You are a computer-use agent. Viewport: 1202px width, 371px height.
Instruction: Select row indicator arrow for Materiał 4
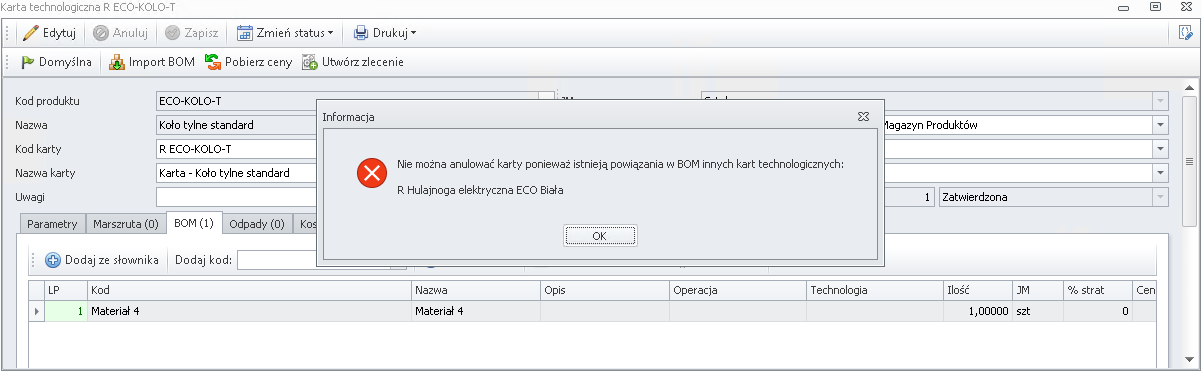pyautogui.click(x=37, y=311)
